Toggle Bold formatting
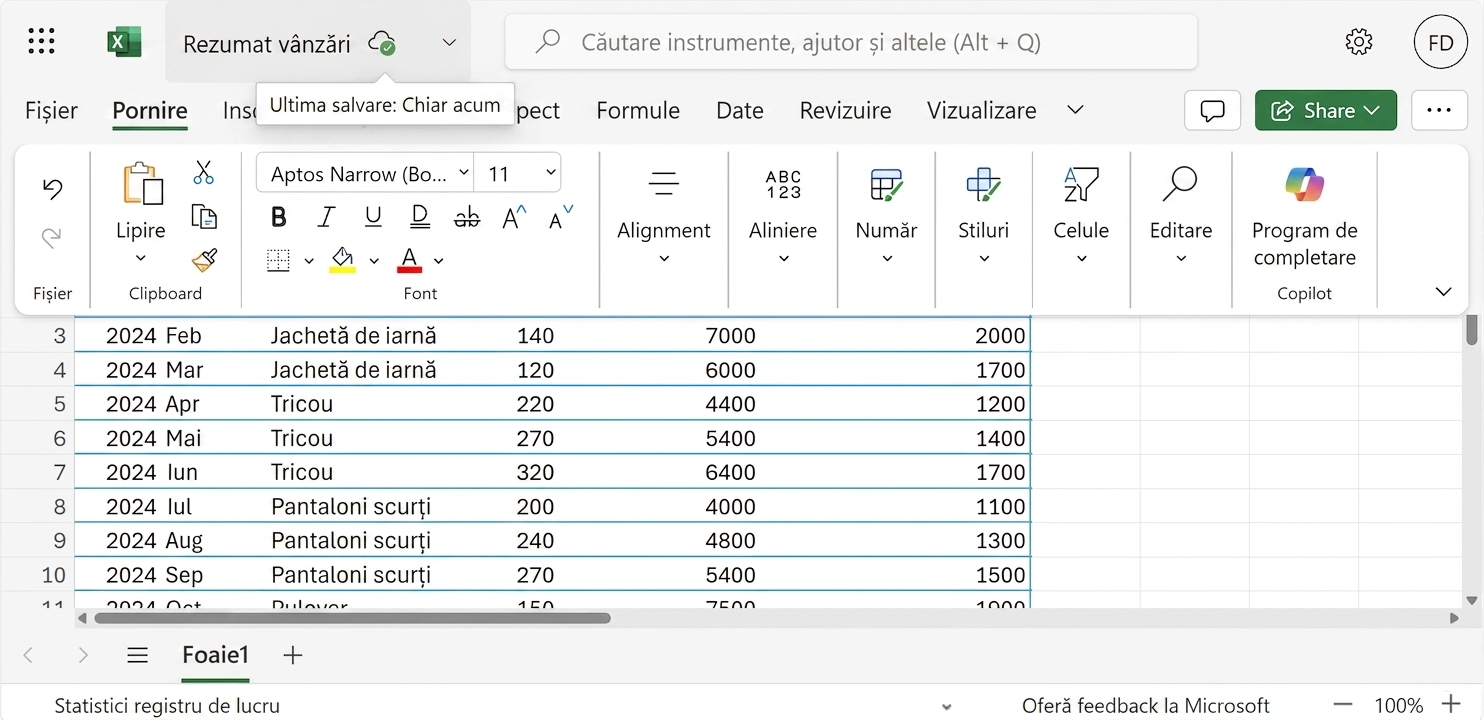The width and height of the screenshot is (1484, 720). coord(279,217)
